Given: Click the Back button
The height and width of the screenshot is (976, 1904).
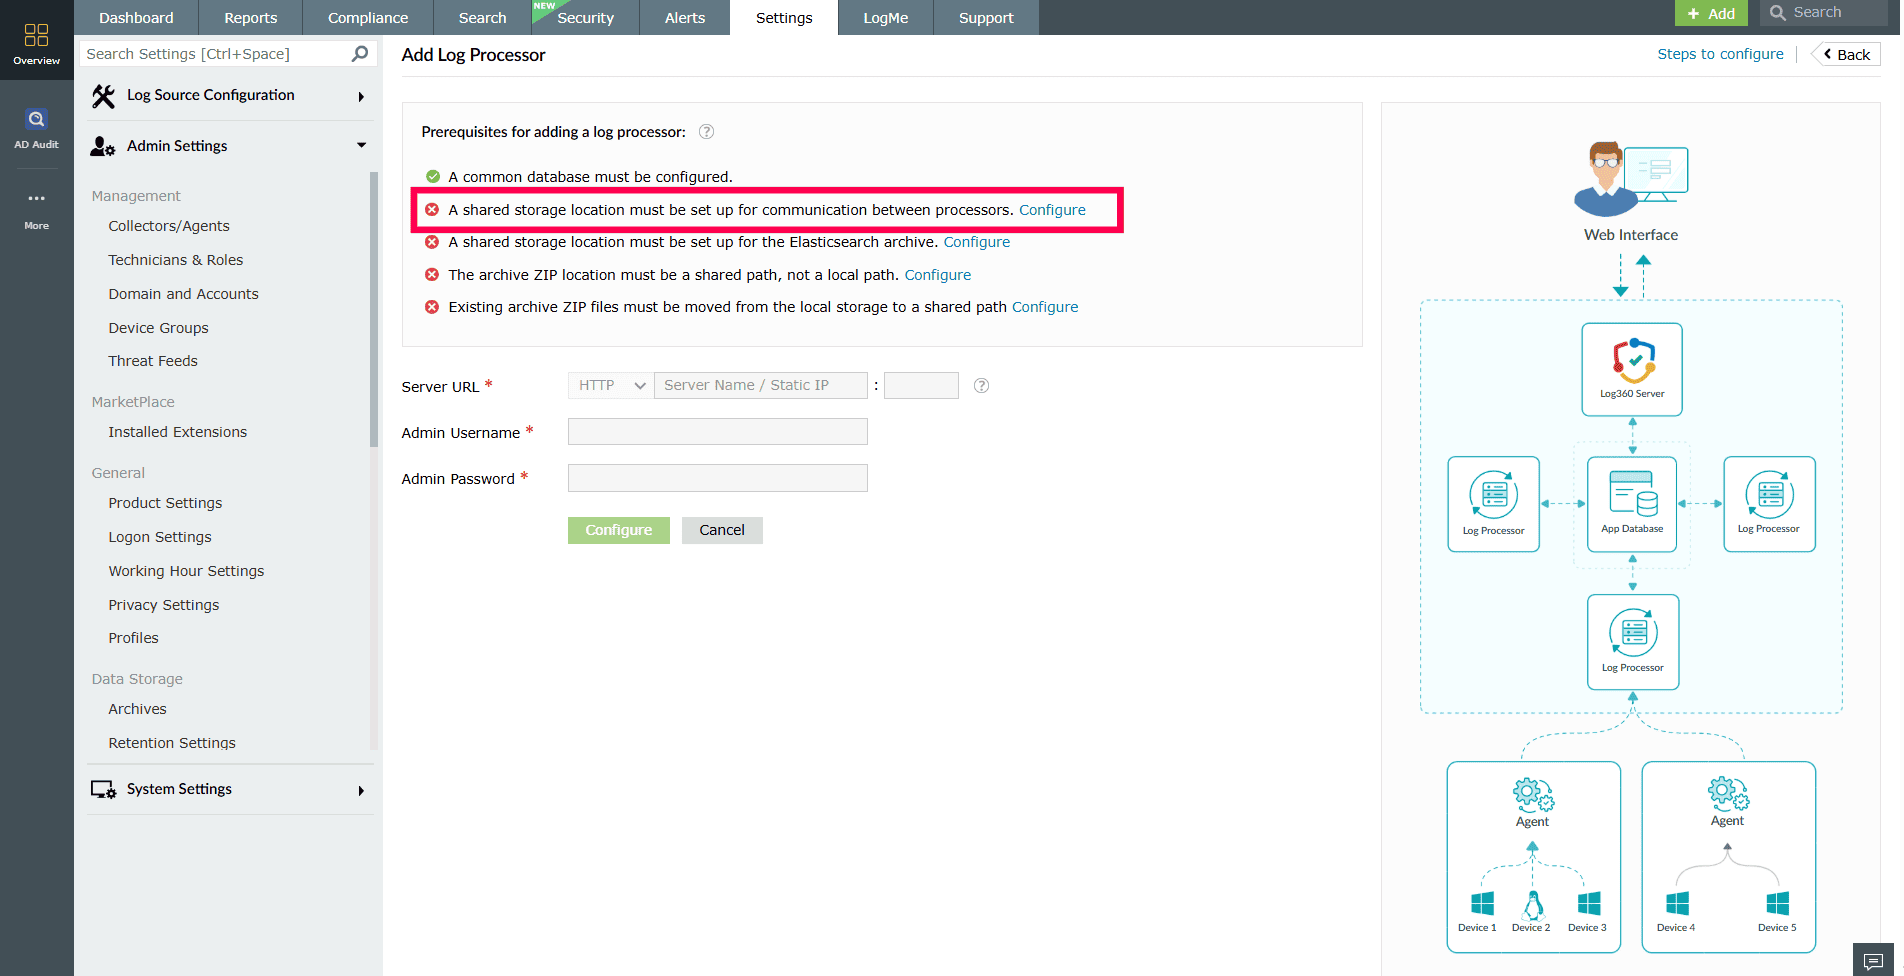Looking at the screenshot, I should 1846,55.
